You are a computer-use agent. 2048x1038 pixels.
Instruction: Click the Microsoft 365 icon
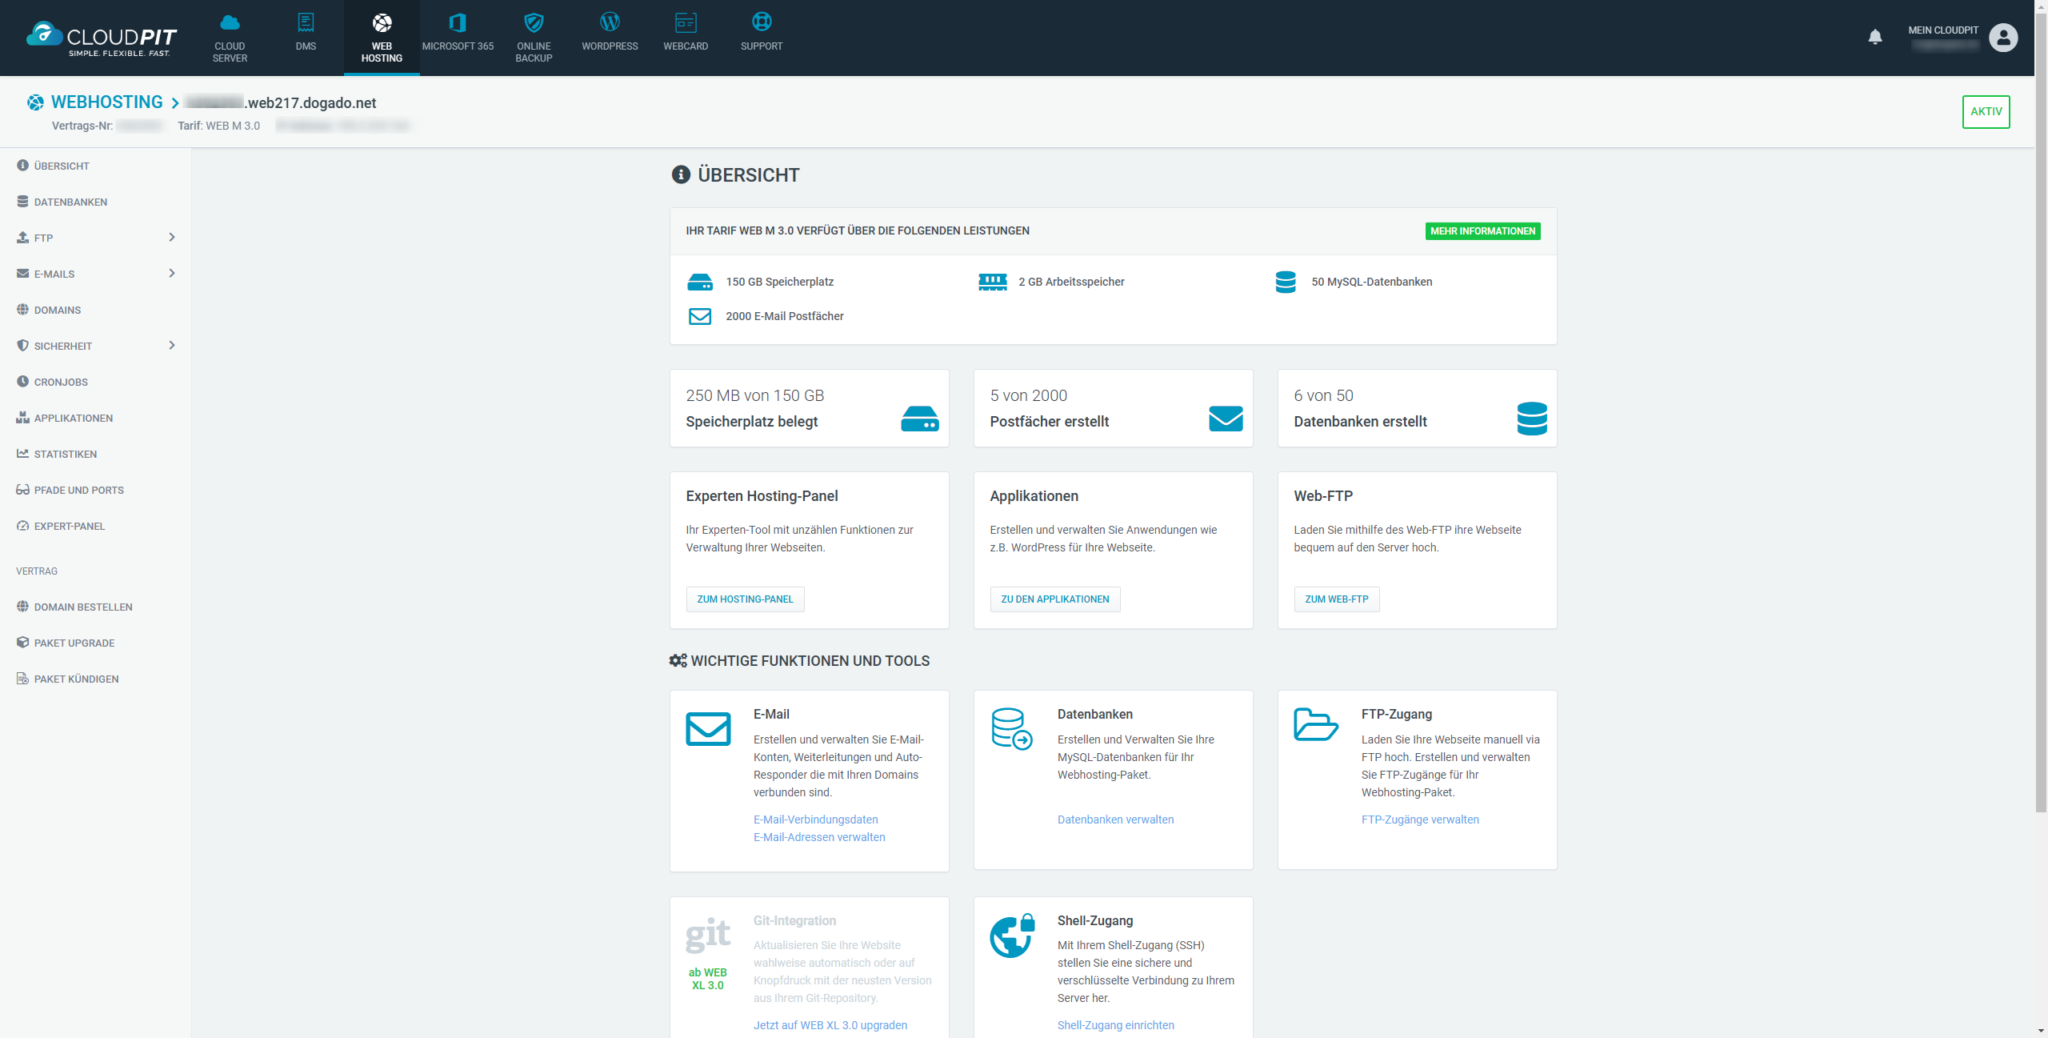click(457, 23)
